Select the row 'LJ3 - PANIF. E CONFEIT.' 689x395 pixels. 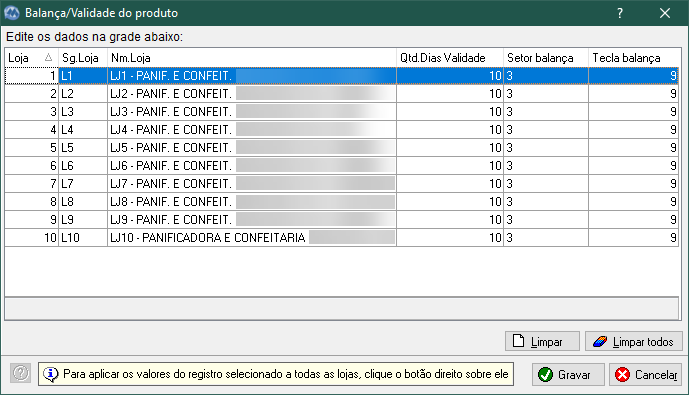click(341, 112)
